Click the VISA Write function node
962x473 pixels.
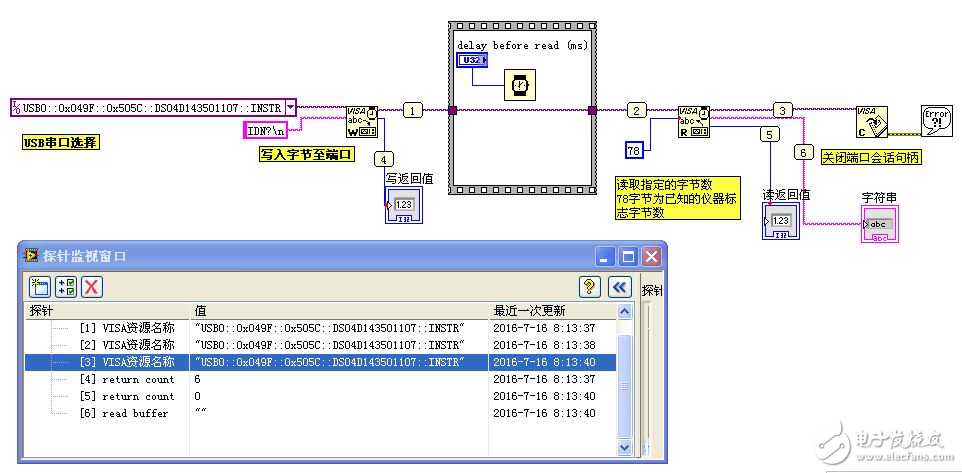tap(363, 122)
